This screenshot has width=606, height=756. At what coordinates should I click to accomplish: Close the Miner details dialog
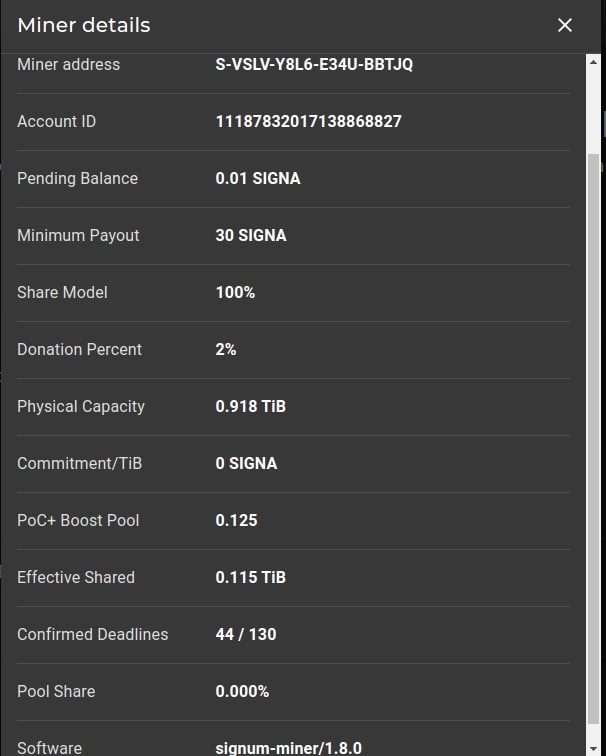click(x=565, y=25)
